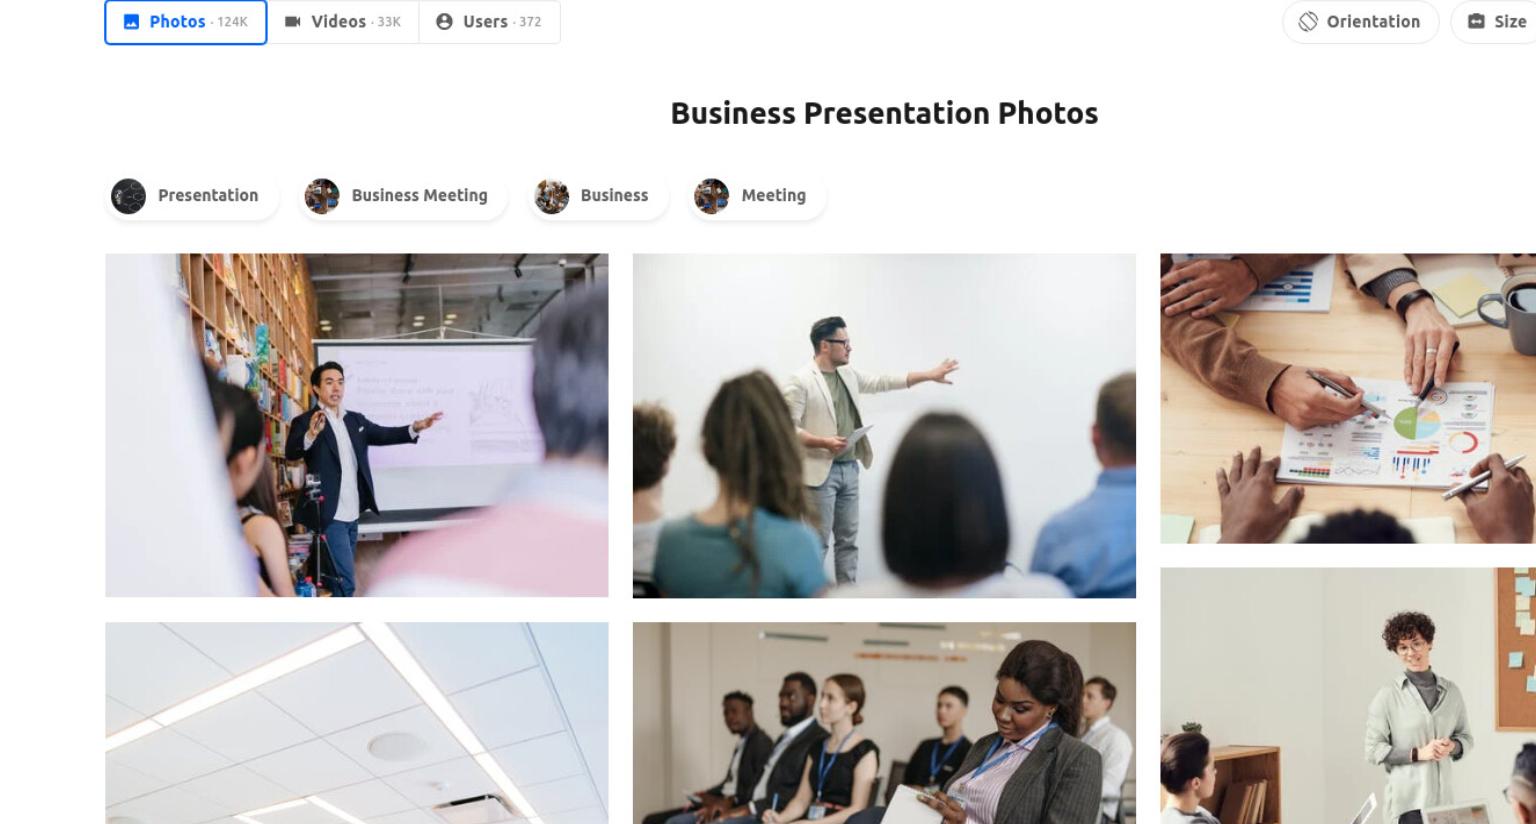Click the Orientation filter icon
The height and width of the screenshot is (824, 1536).
click(x=1308, y=22)
